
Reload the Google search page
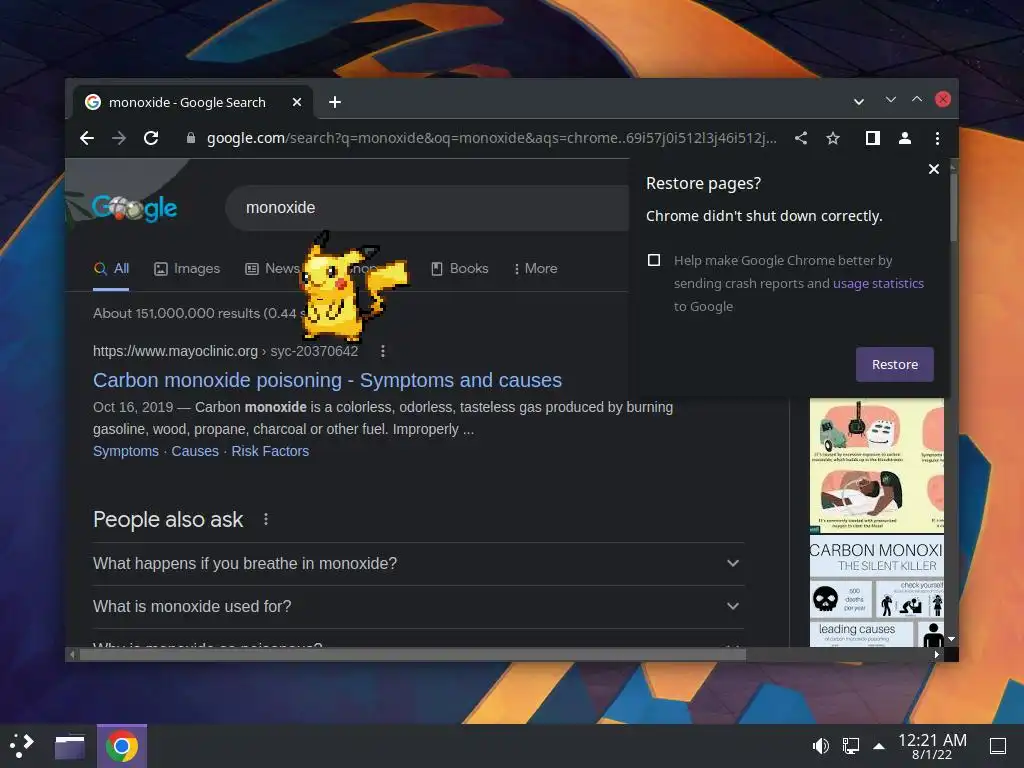click(151, 138)
